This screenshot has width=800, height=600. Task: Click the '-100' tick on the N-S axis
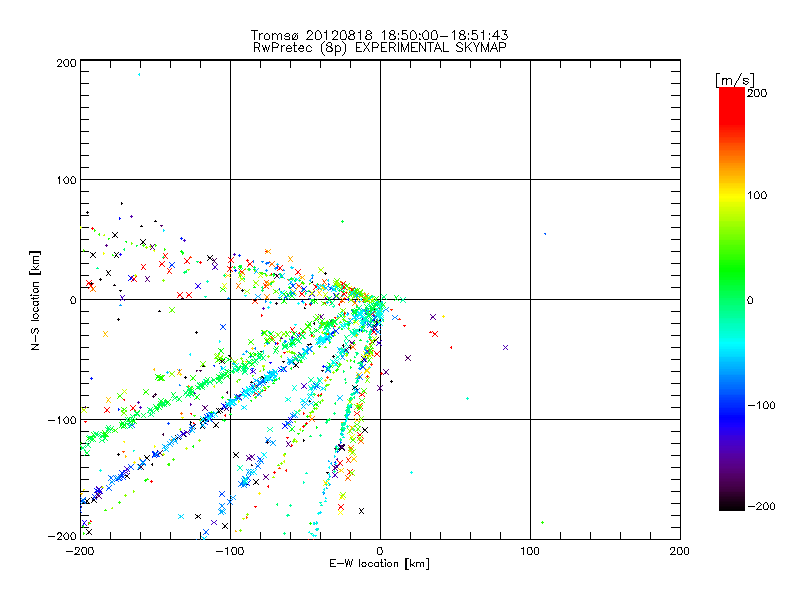click(x=62, y=420)
